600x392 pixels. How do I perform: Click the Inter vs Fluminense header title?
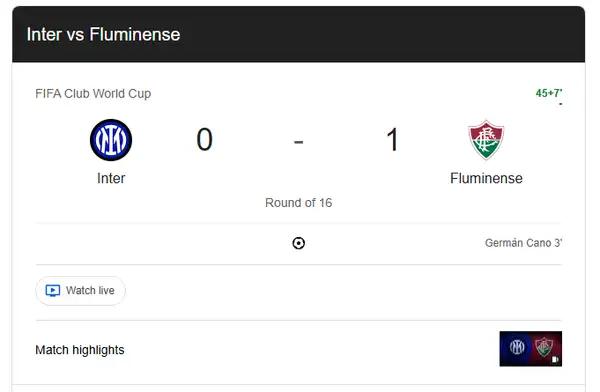(103, 34)
